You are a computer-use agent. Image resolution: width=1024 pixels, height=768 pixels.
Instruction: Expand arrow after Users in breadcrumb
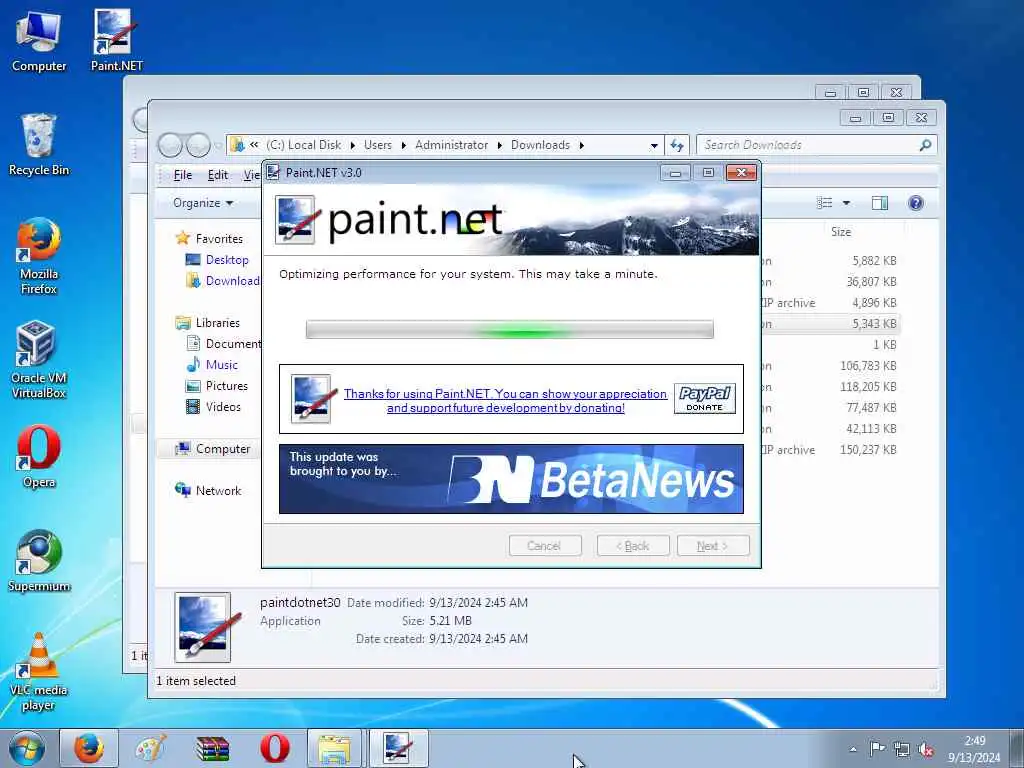click(x=404, y=146)
